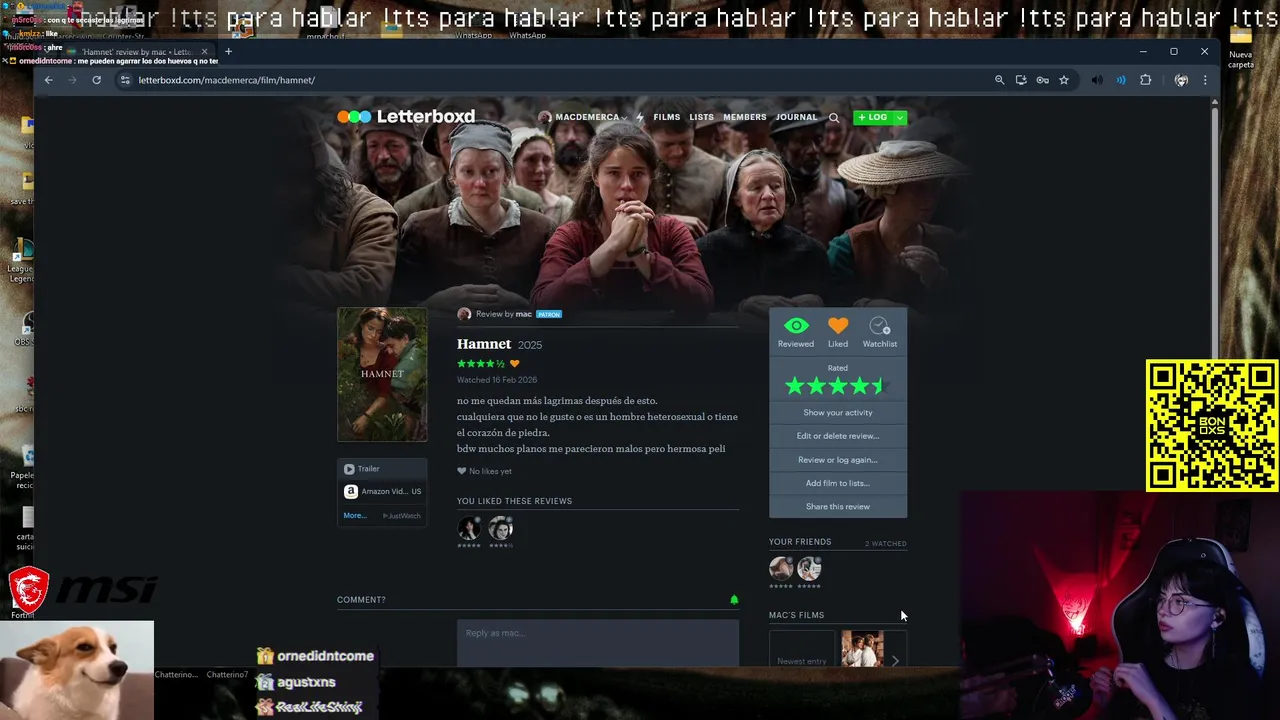Click the More... services link
The image size is (1280, 720).
click(x=355, y=516)
